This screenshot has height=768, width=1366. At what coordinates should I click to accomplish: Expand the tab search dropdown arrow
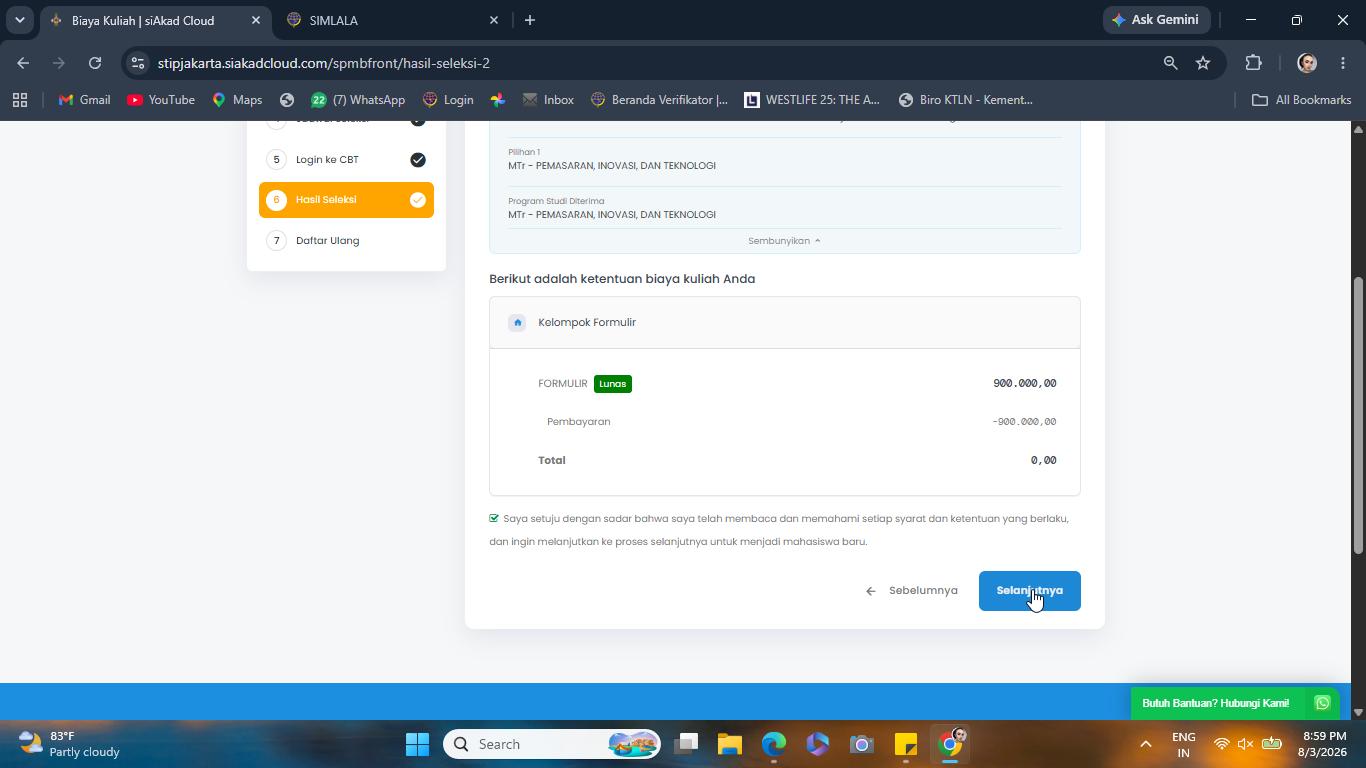19,20
